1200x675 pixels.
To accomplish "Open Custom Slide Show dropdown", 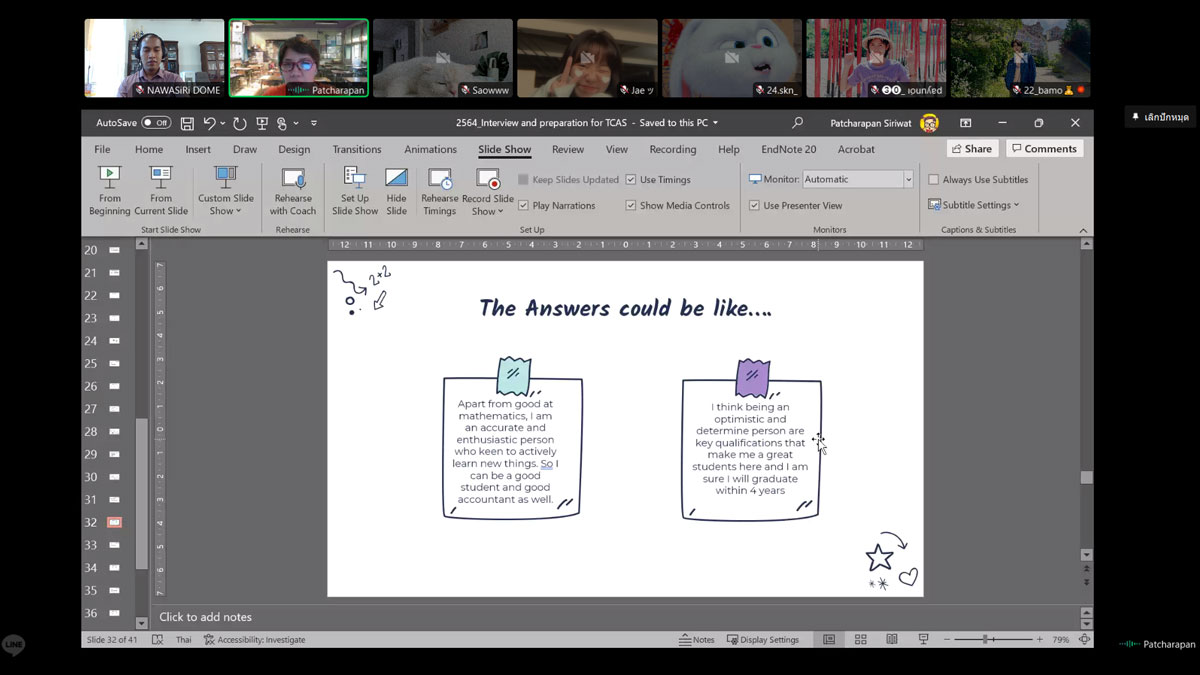I will click(x=226, y=204).
